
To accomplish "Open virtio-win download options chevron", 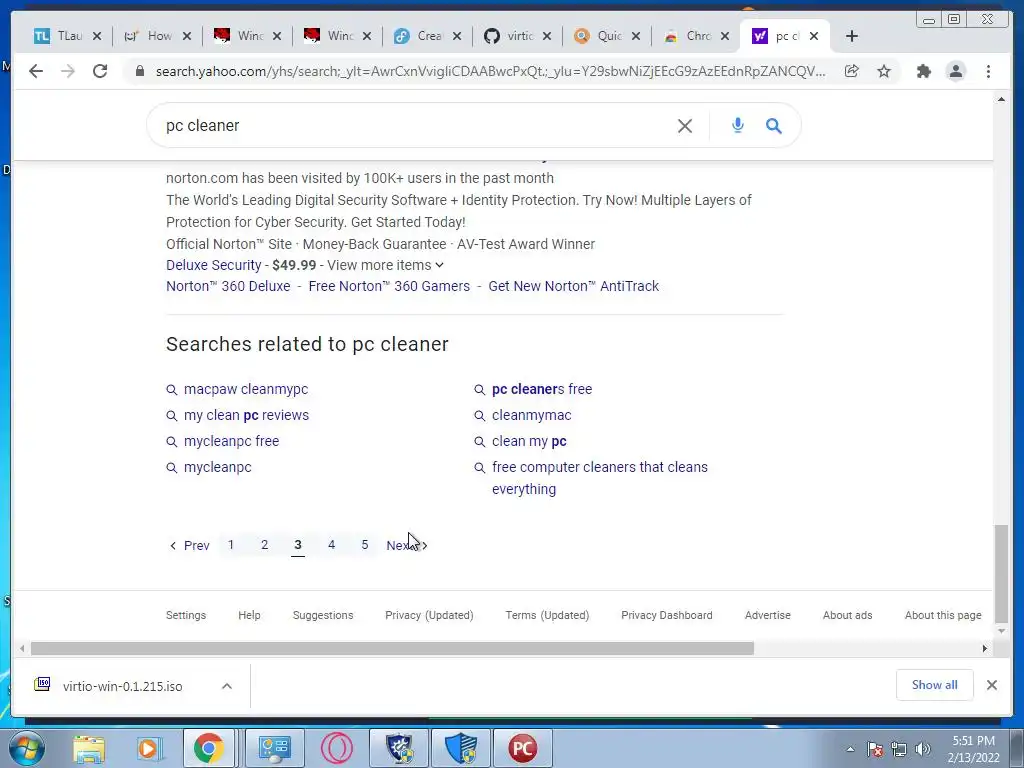I will 227,686.
